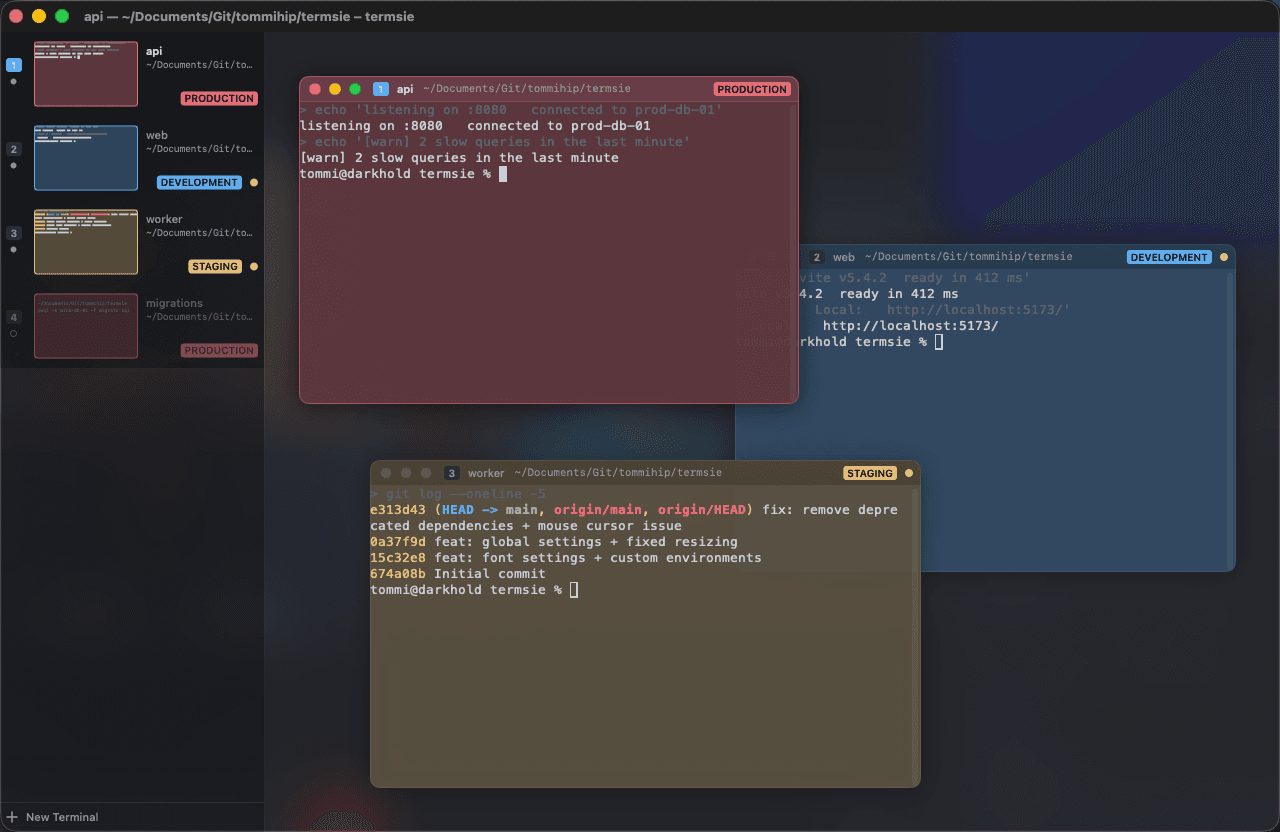Click the 'api' title in api window title bar
The height and width of the screenshot is (832, 1280).
(405, 89)
